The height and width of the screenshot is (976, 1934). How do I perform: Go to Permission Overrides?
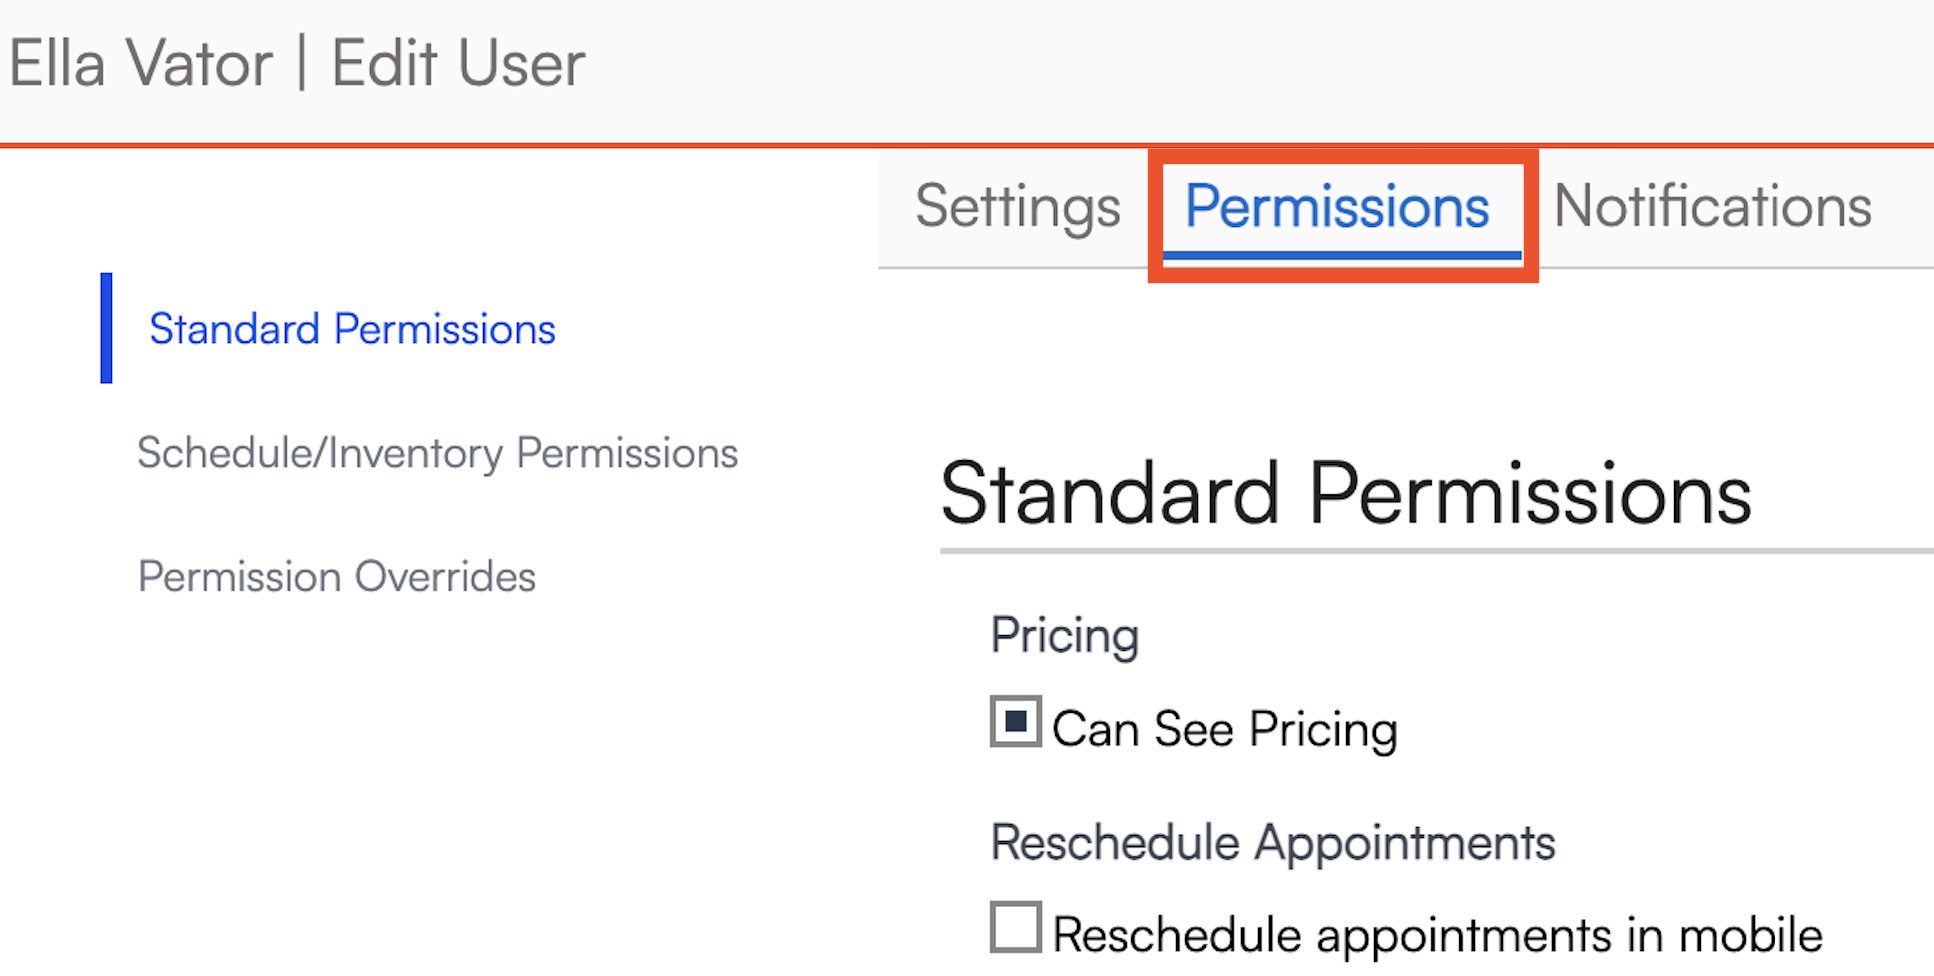(336, 577)
